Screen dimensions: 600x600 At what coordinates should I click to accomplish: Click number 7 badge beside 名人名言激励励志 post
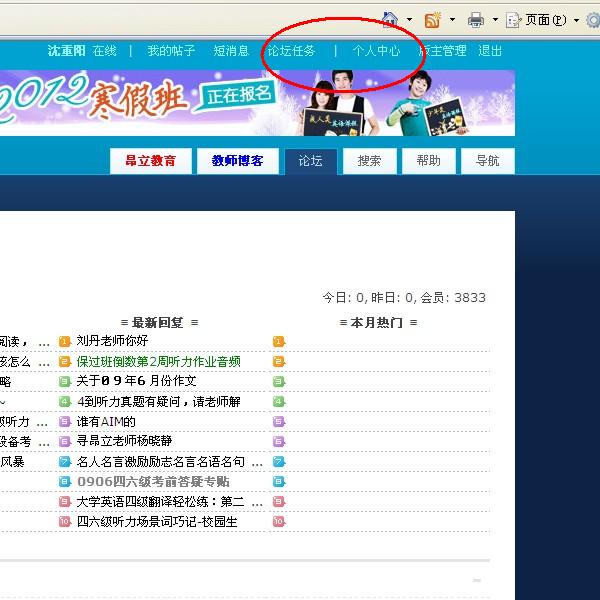[x=65, y=461]
